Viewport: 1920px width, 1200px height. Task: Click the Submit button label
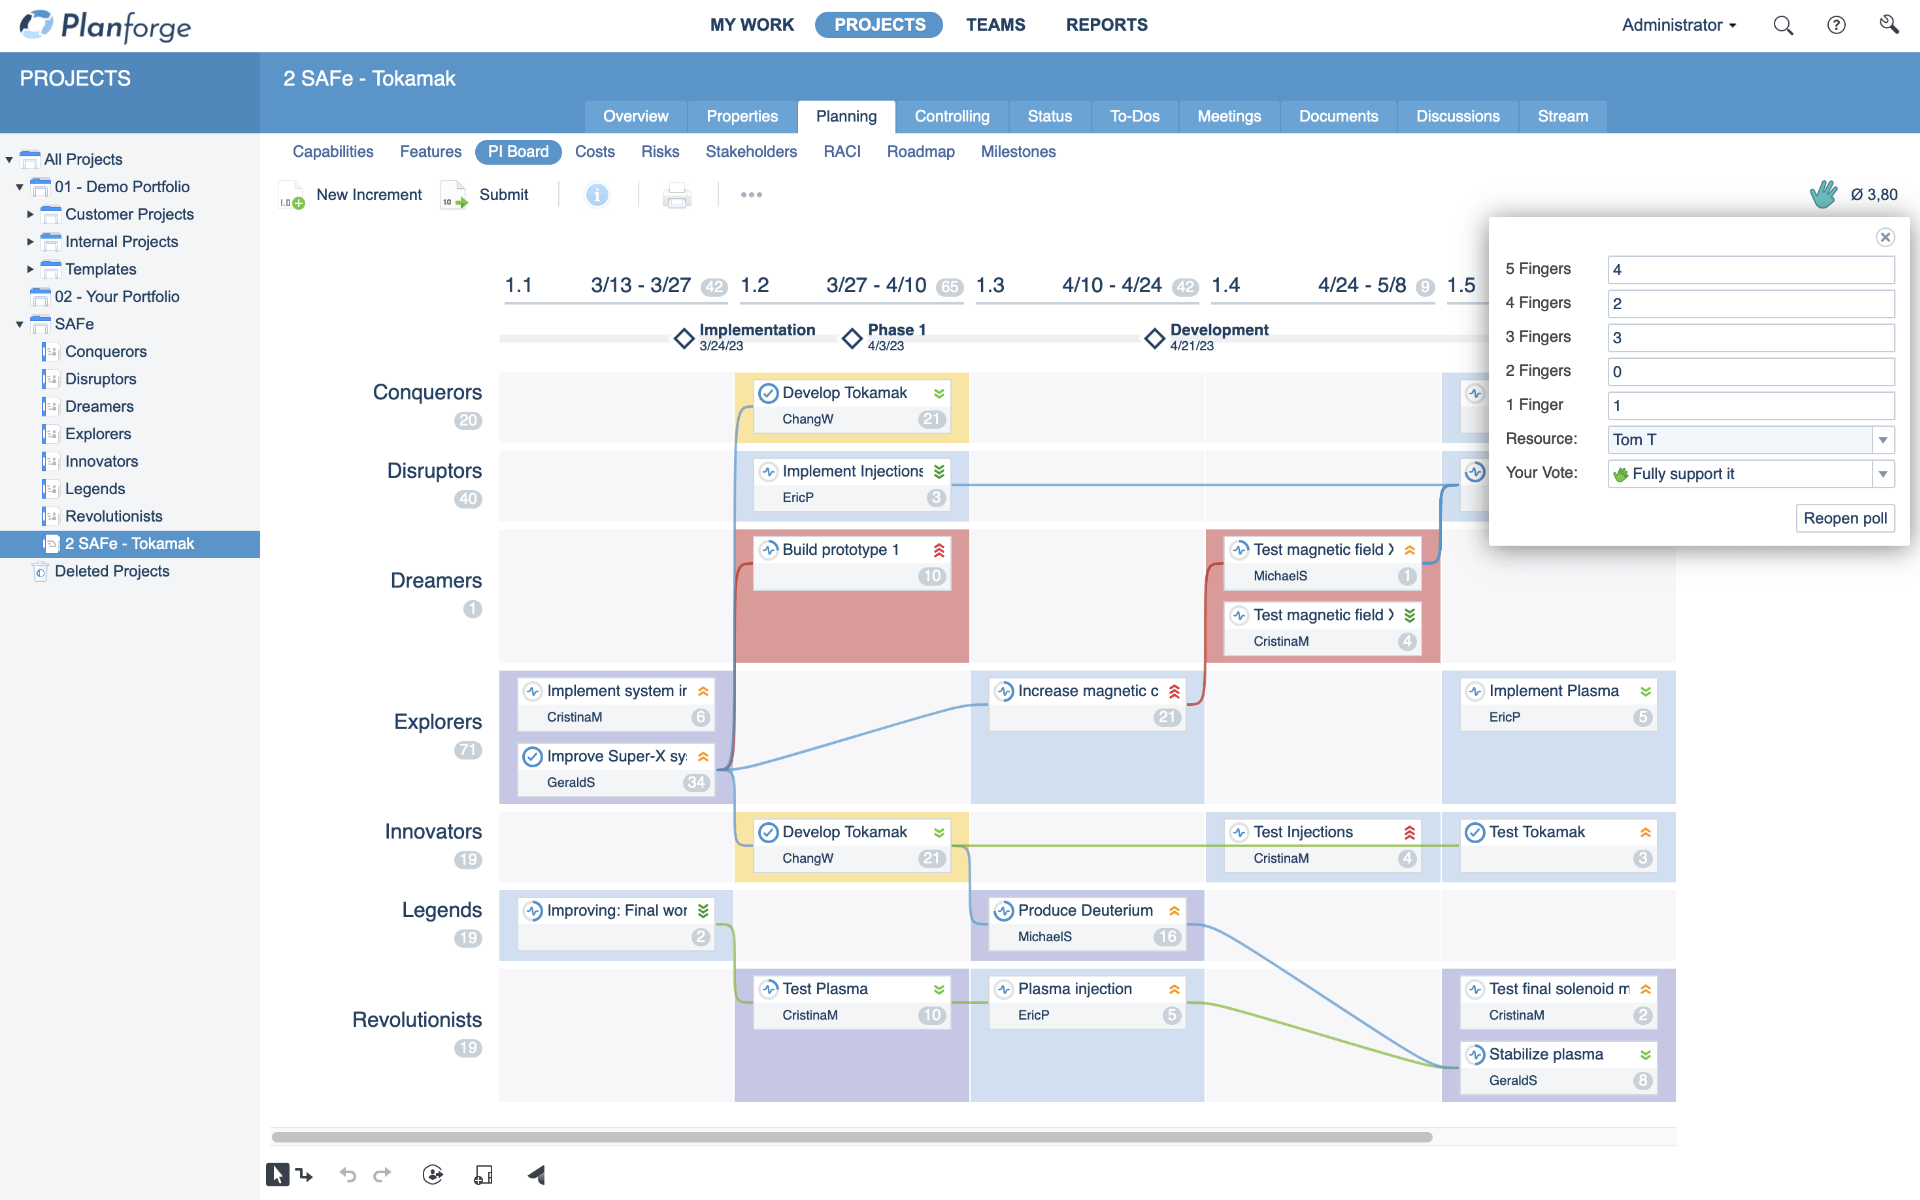coord(504,195)
